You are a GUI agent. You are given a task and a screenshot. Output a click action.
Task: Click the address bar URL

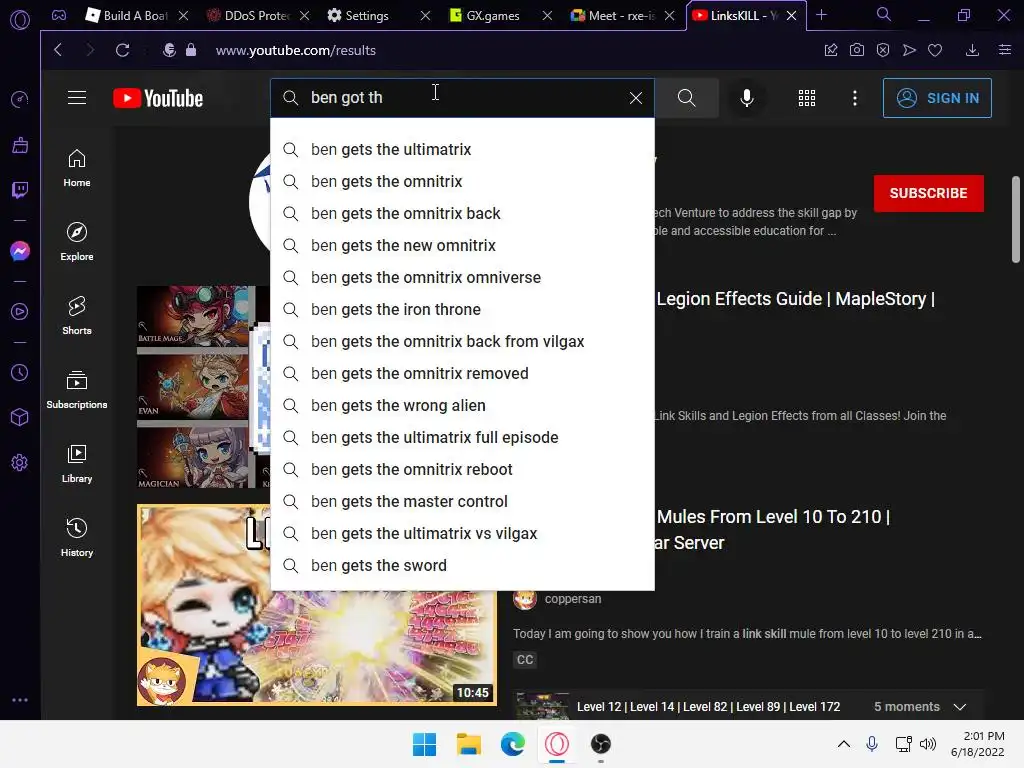(296, 50)
